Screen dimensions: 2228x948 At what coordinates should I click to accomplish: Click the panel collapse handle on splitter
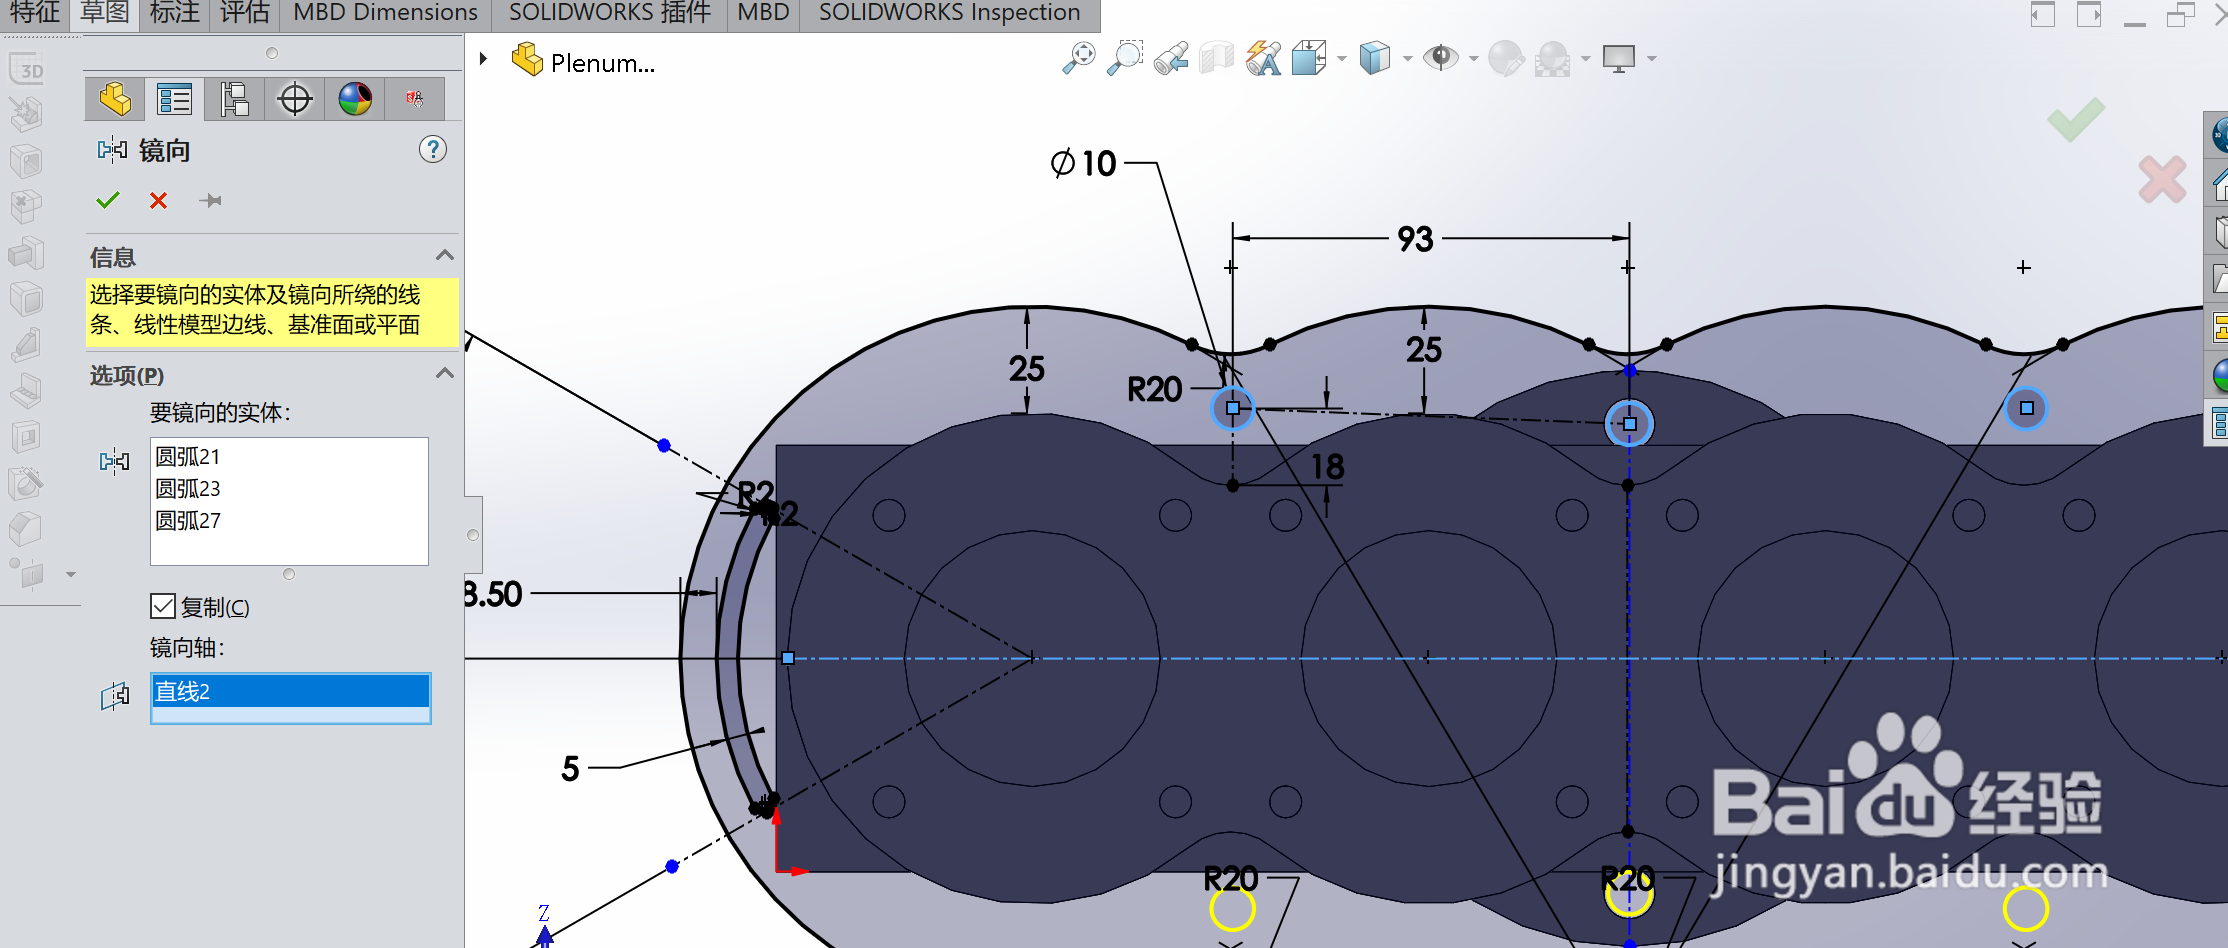point(473,535)
